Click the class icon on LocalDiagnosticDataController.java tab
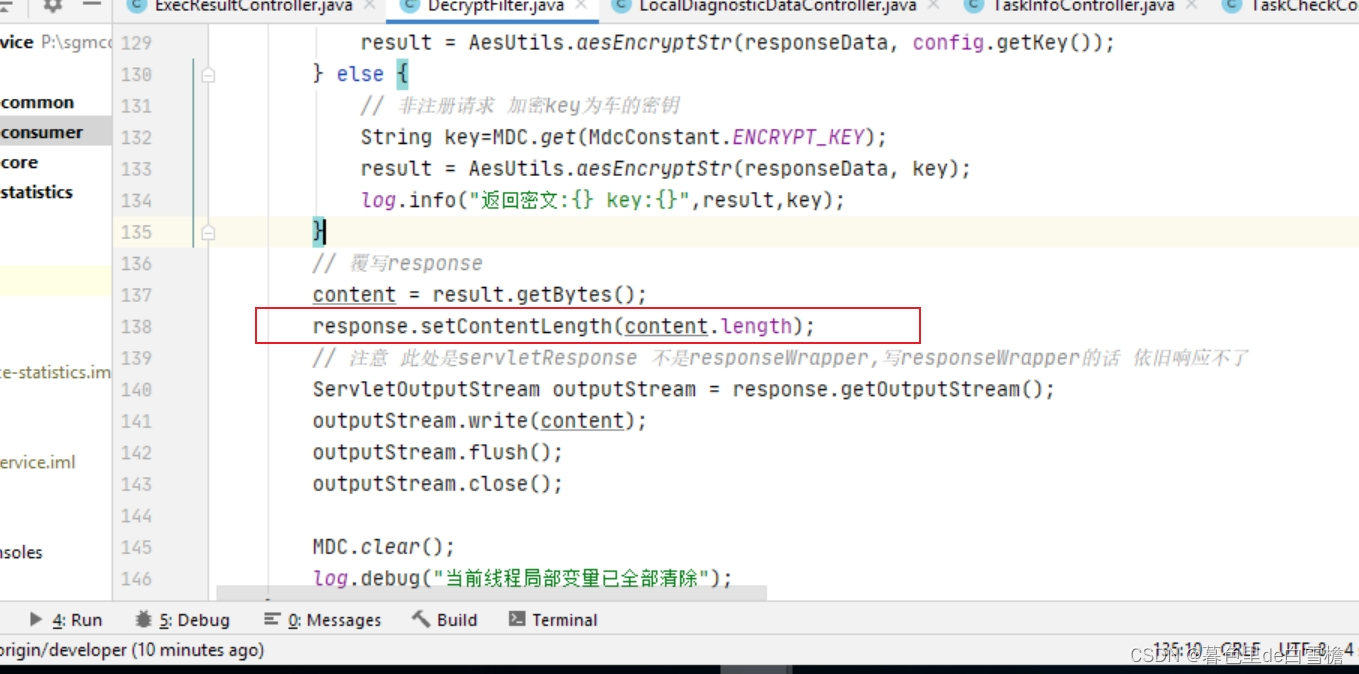This screenshot has width=1359, height=674. coord(622,6)
